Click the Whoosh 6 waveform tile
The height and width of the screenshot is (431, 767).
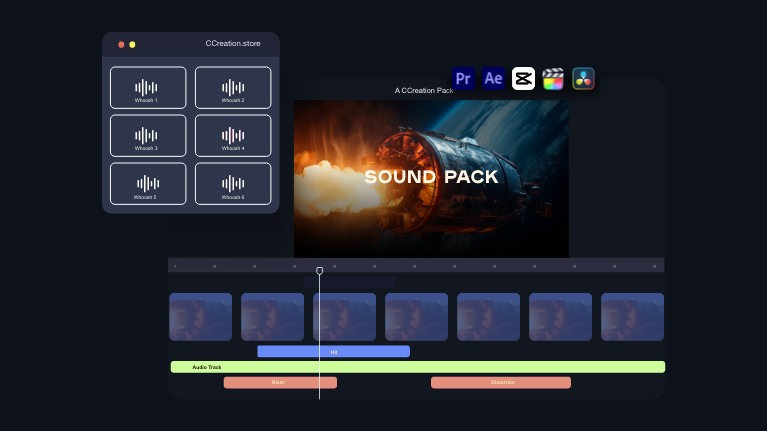point(233,183)
